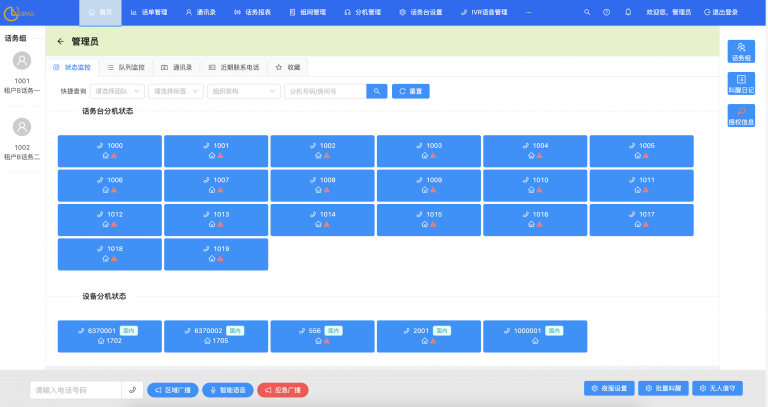Switch to 状态监控 tab

pyautogui.click(x=72, y=68)
